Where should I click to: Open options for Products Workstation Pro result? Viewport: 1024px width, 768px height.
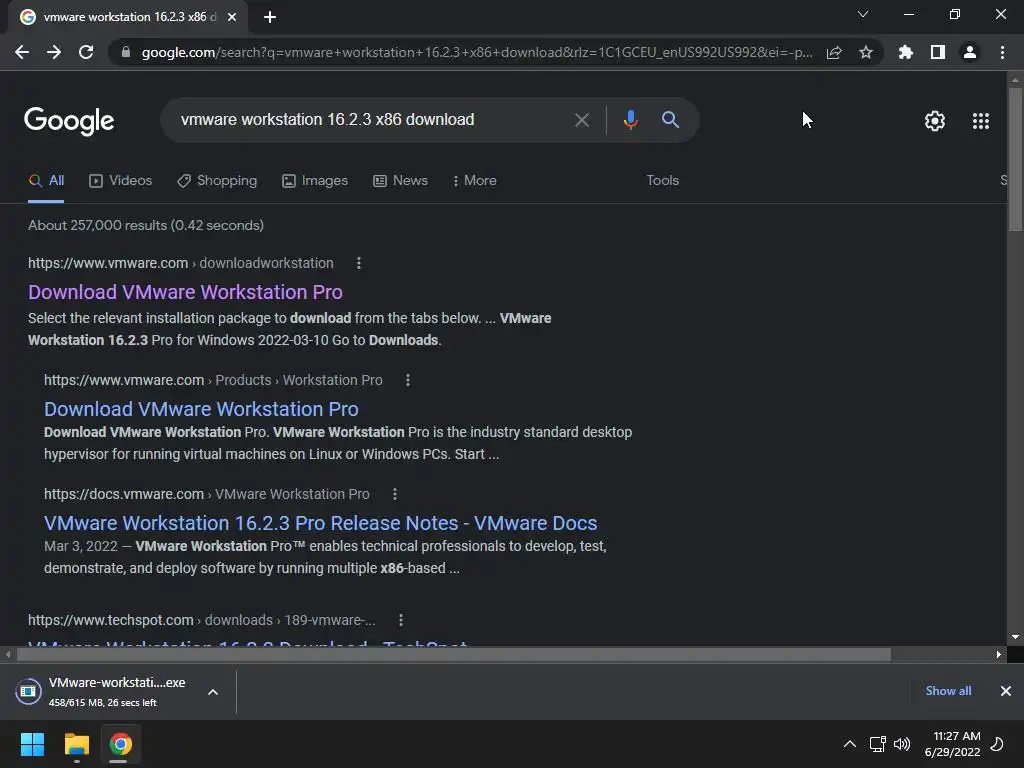point(408,380)
